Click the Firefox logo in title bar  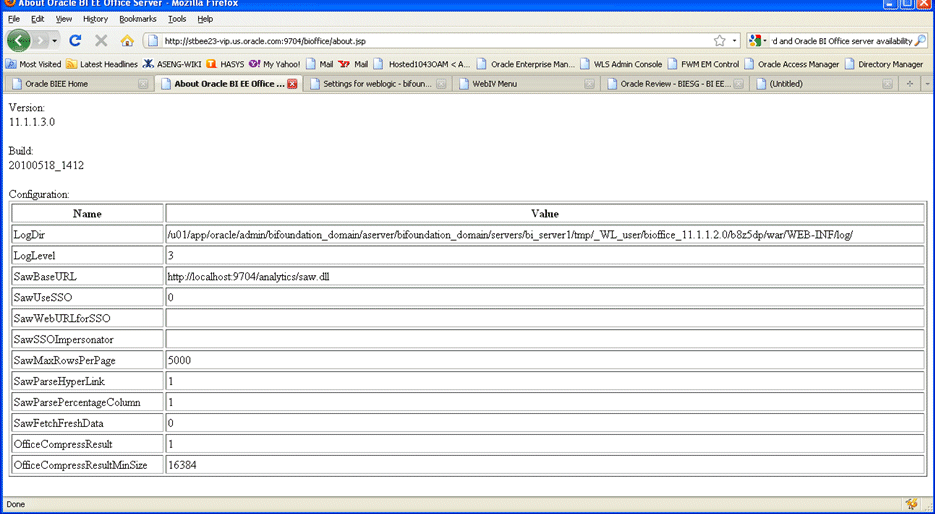coord(10,3)
